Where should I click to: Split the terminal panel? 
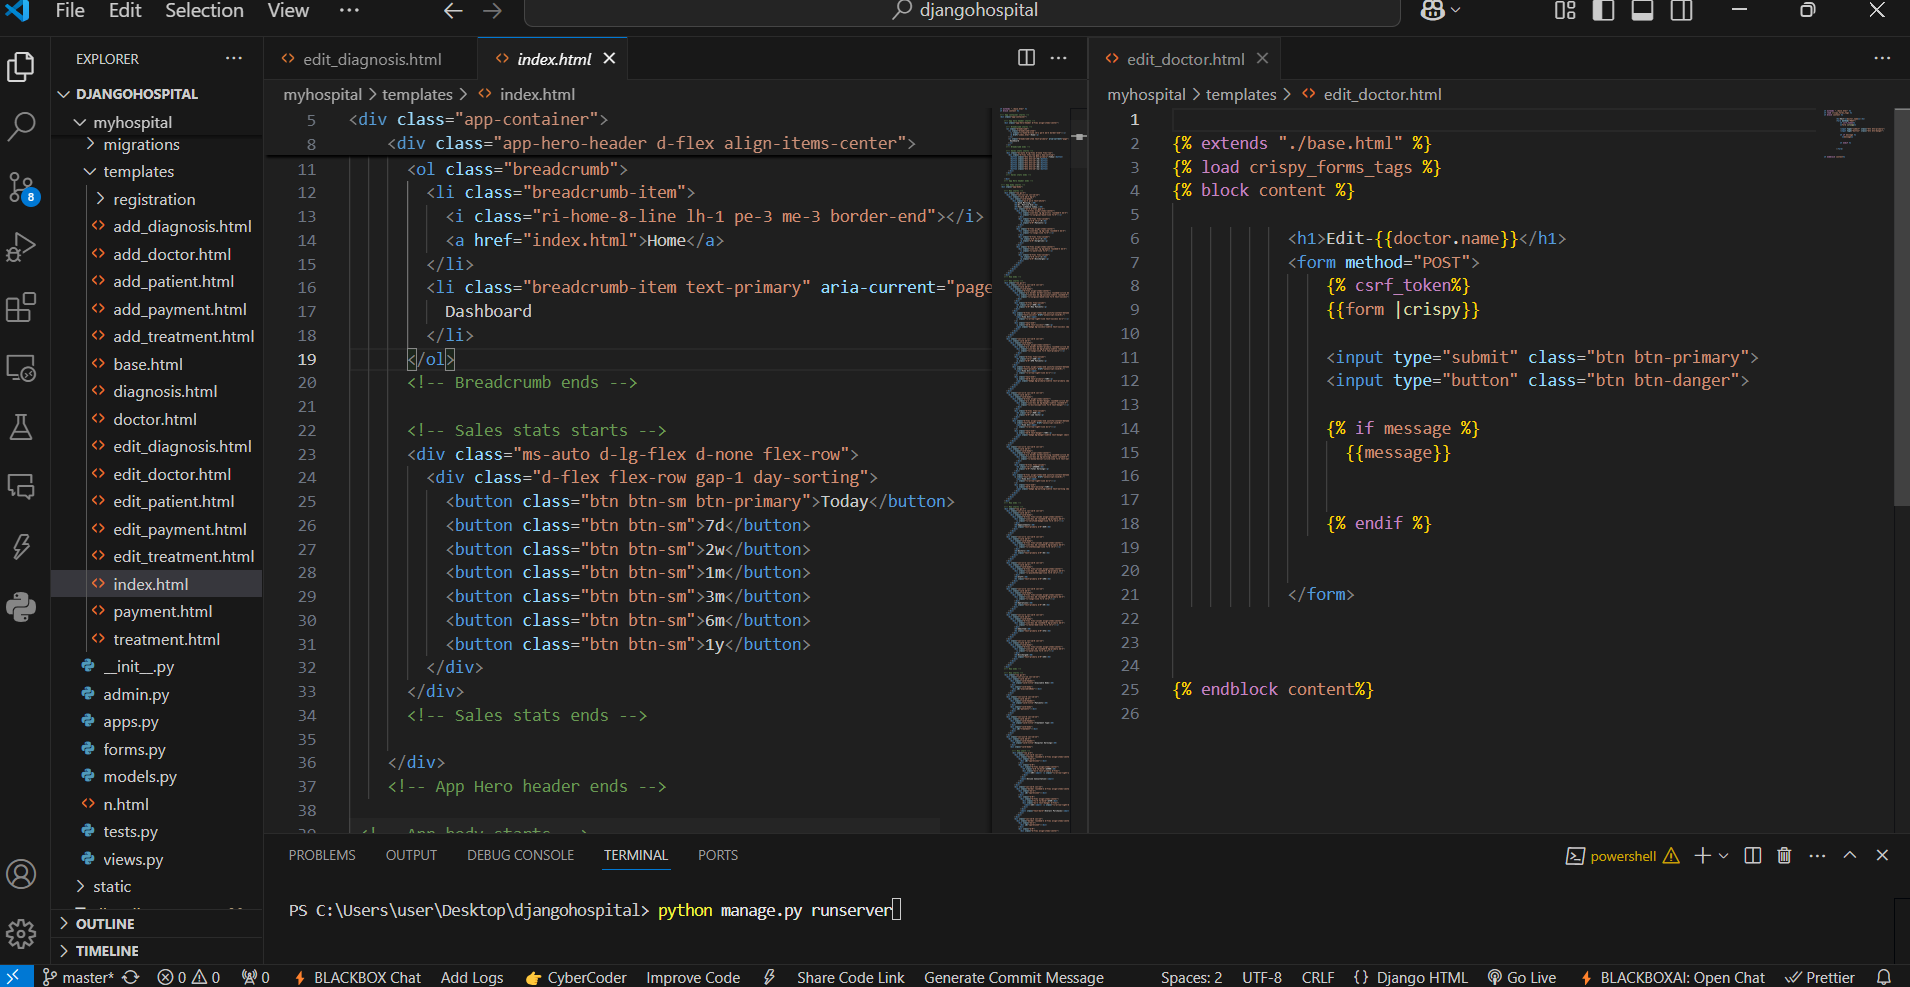click(x=1752, y=856)
